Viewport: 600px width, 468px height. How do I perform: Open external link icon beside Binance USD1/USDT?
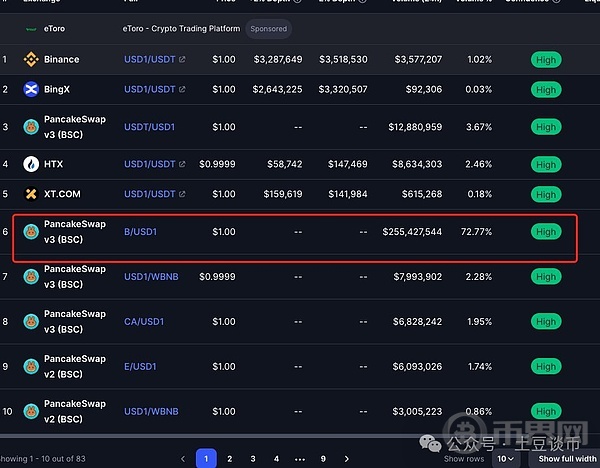click(x=182, y=59)
